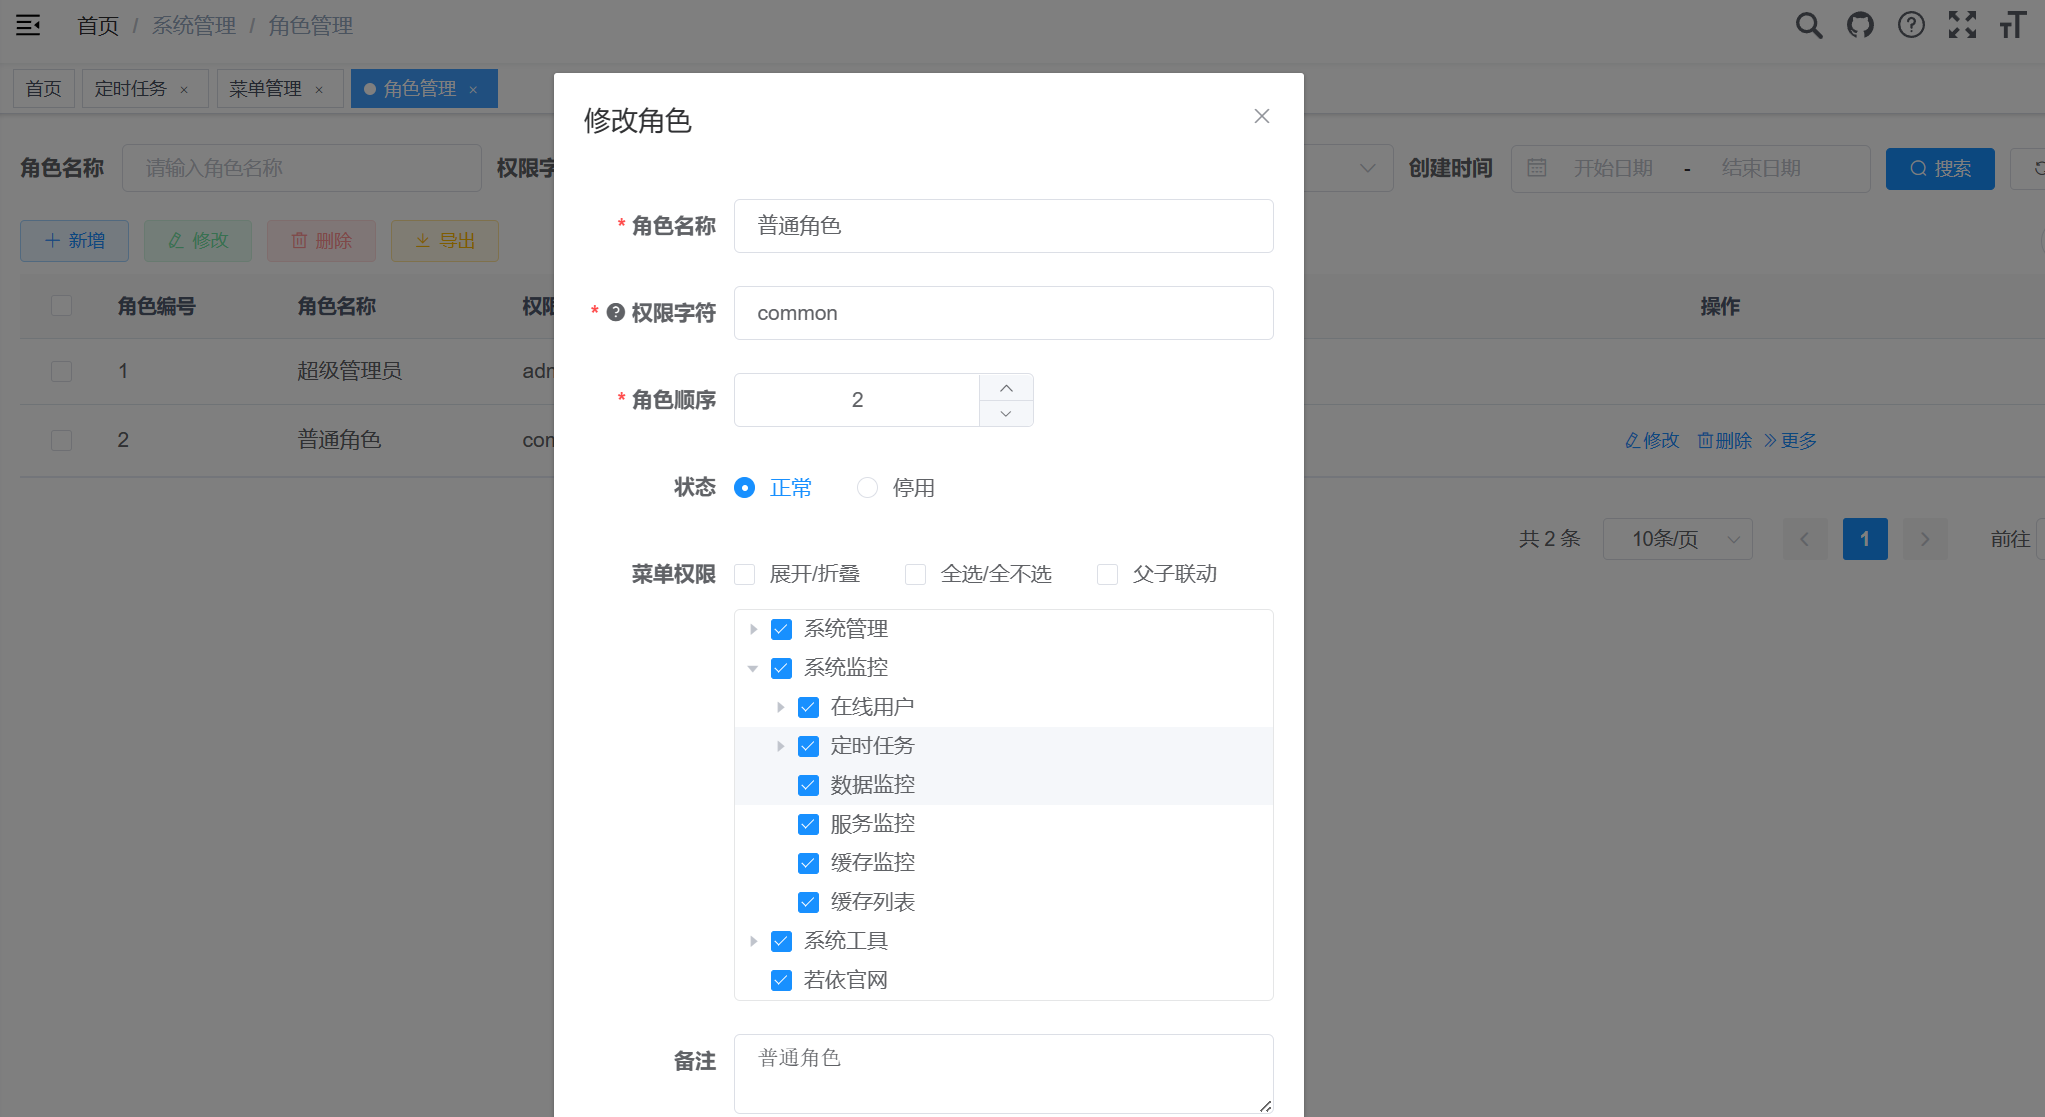Click the help question mark icon
Image resolution: width=2045 pixels, height=1117 pixels.
click(x=1911, y=25)
